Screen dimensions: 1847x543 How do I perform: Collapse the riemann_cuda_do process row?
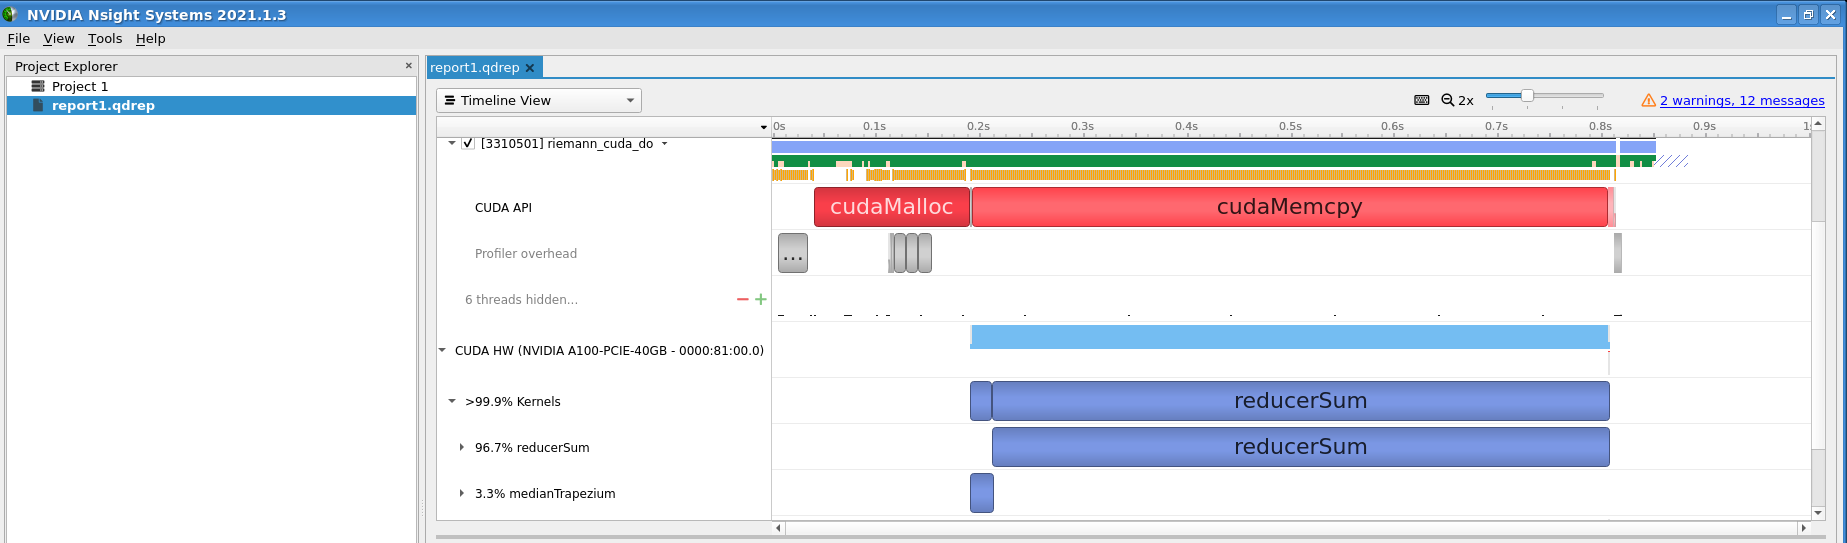452,143
